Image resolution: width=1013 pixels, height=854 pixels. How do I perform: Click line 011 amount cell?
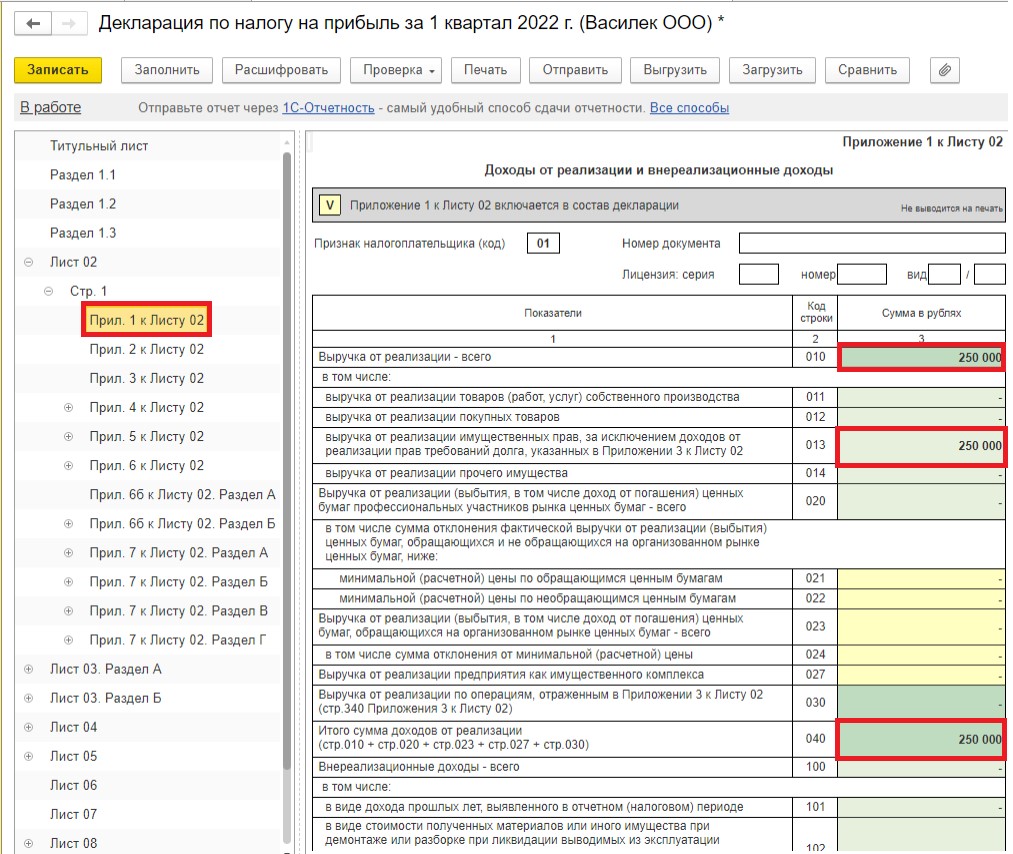pyautogui.click(x=921, y=397)
